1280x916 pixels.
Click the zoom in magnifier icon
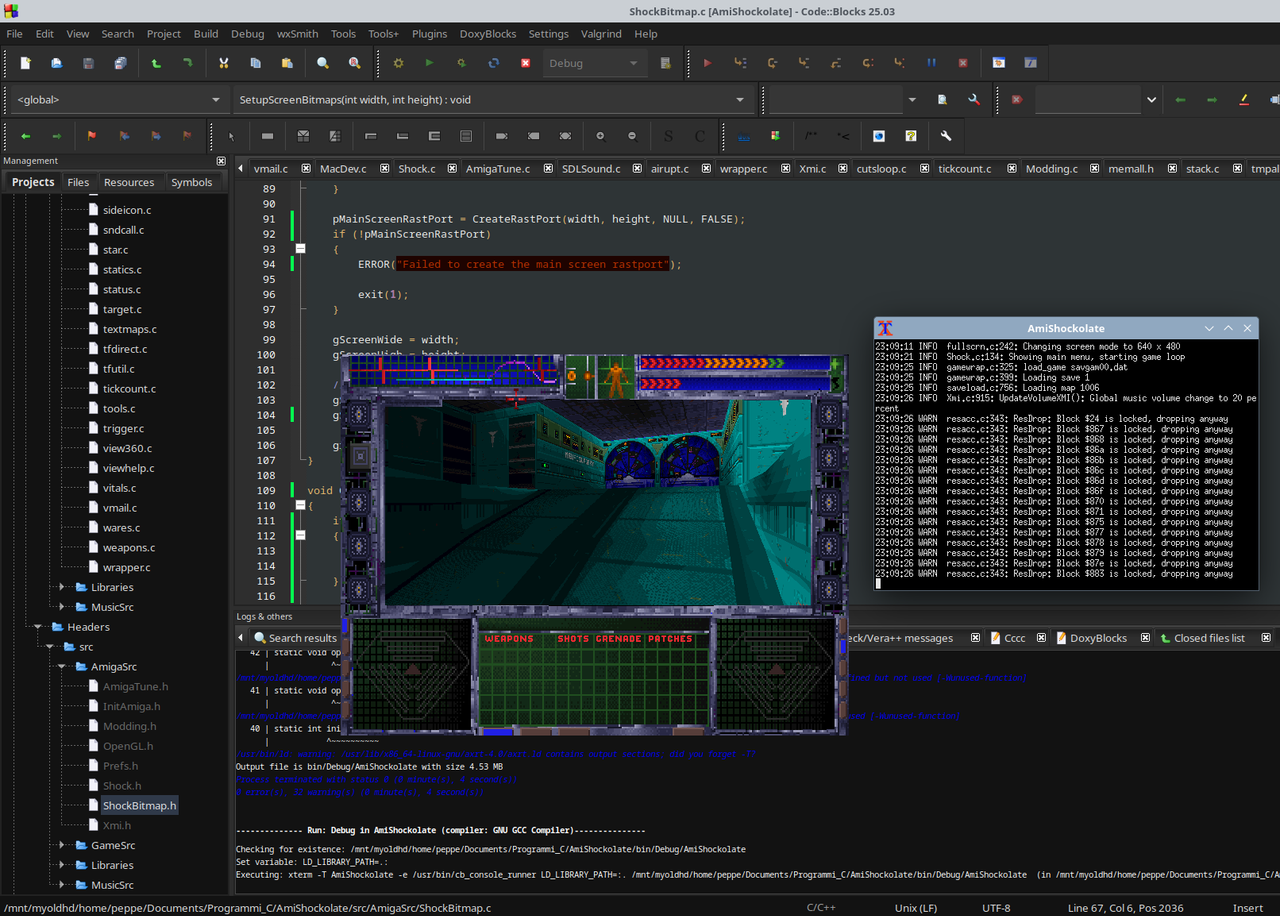[600, 136]
